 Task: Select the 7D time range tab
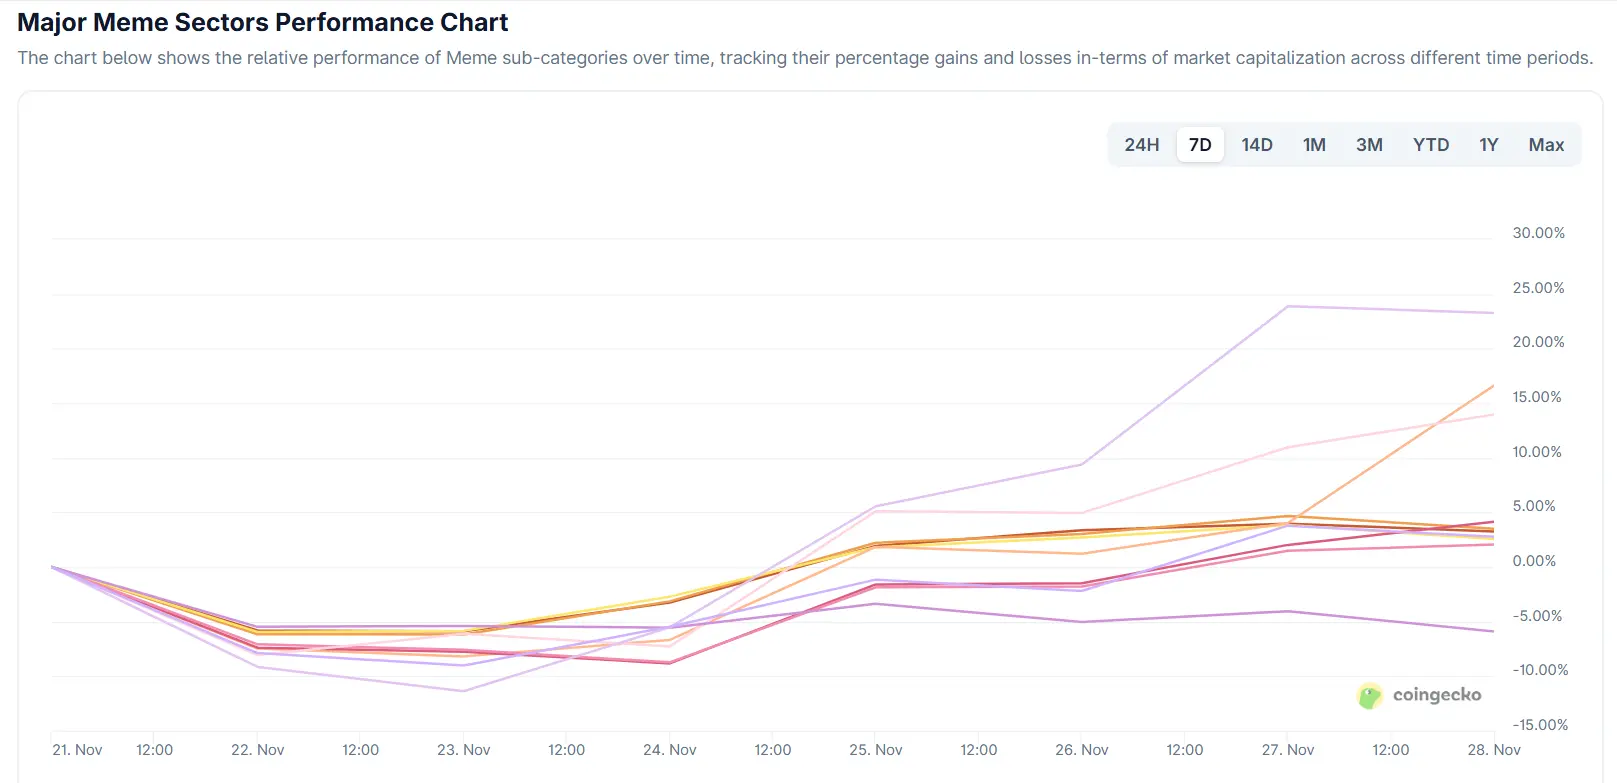(1200, 145)
